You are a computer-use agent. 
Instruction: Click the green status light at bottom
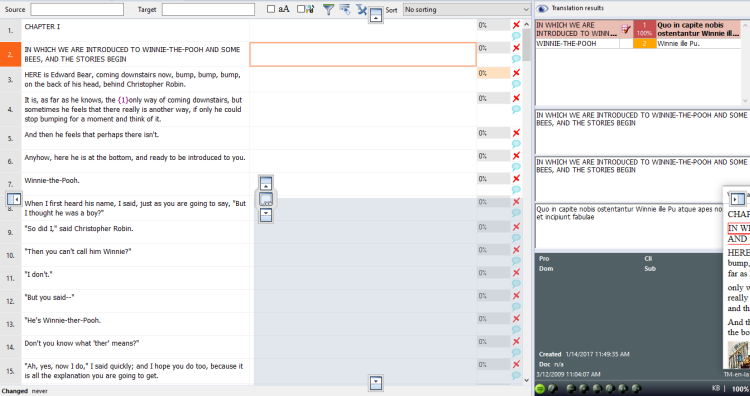[x=540, y=388]
